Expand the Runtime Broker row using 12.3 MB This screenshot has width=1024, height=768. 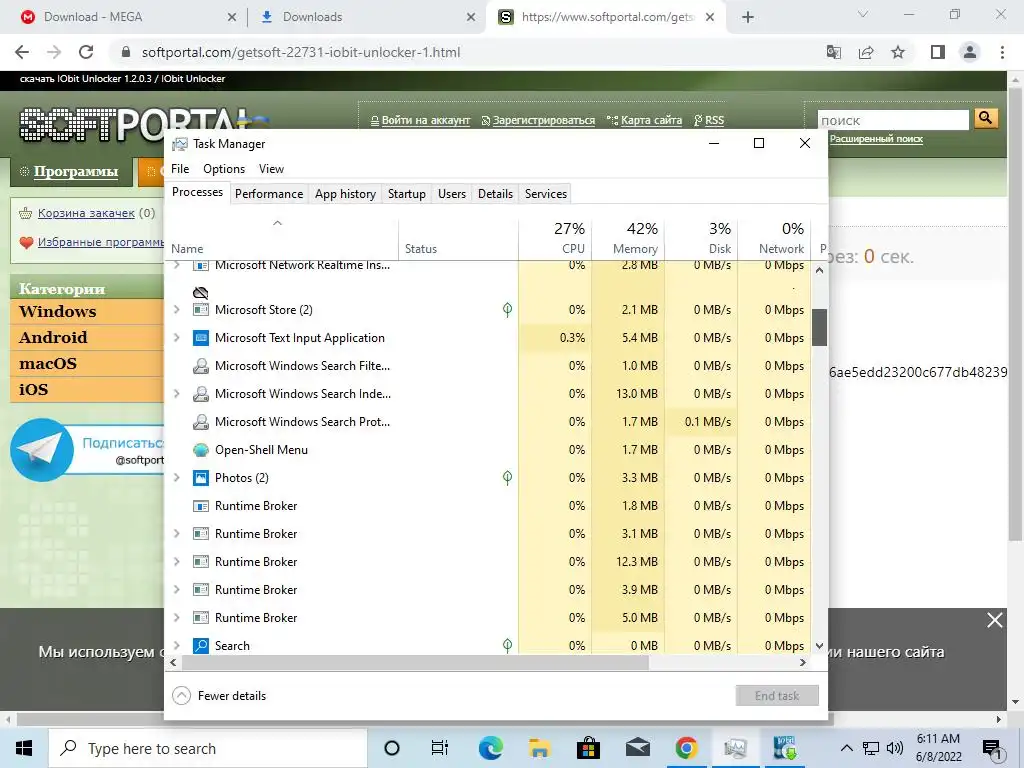176,562
